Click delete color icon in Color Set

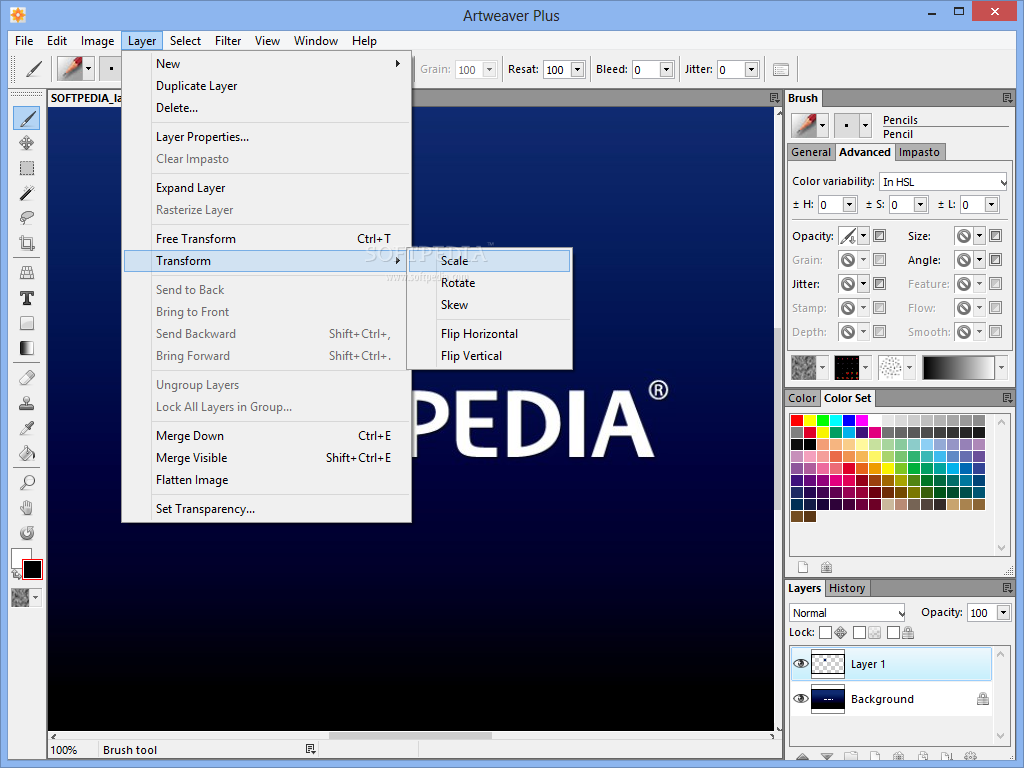click(826, 567)
